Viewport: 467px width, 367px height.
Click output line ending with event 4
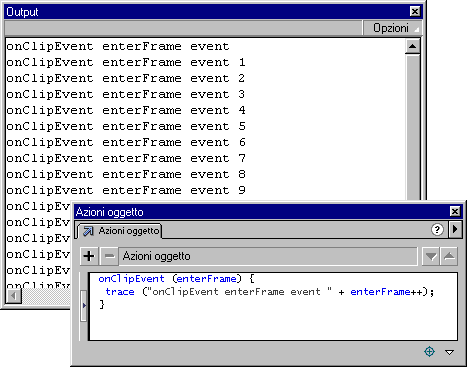[x=126, y=110]
